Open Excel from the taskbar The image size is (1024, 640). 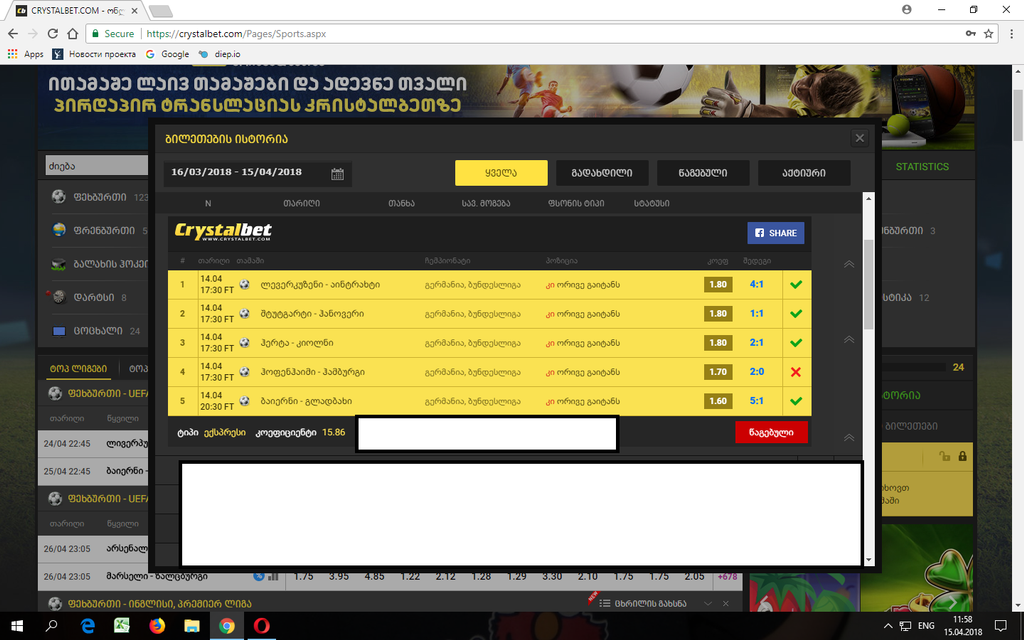tap(122, 626)
